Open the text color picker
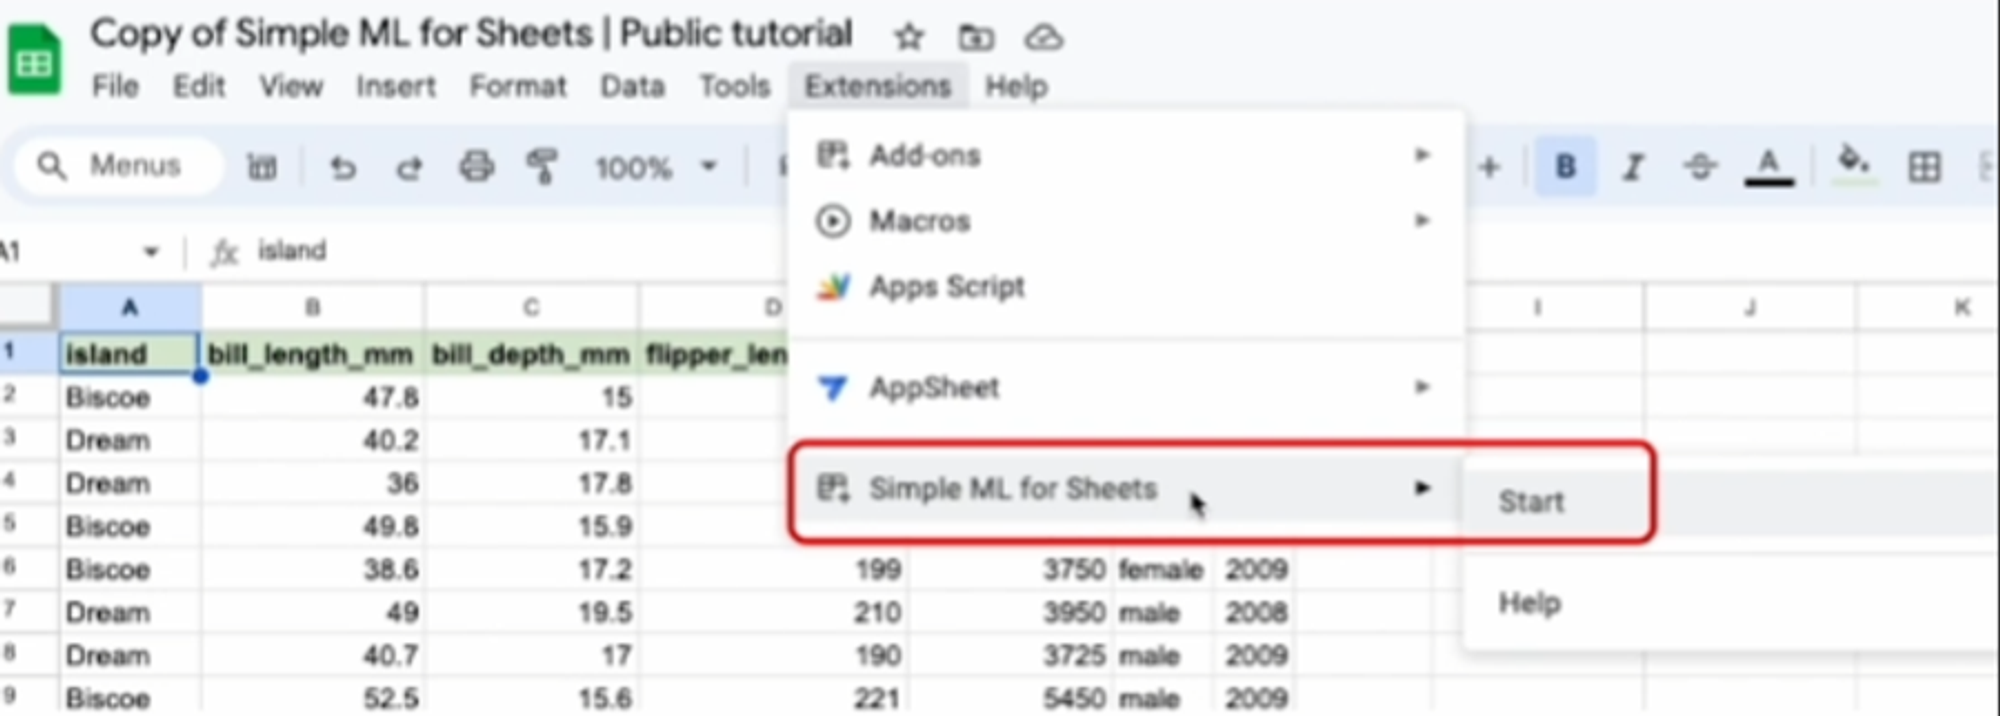 click(1768, 167)
